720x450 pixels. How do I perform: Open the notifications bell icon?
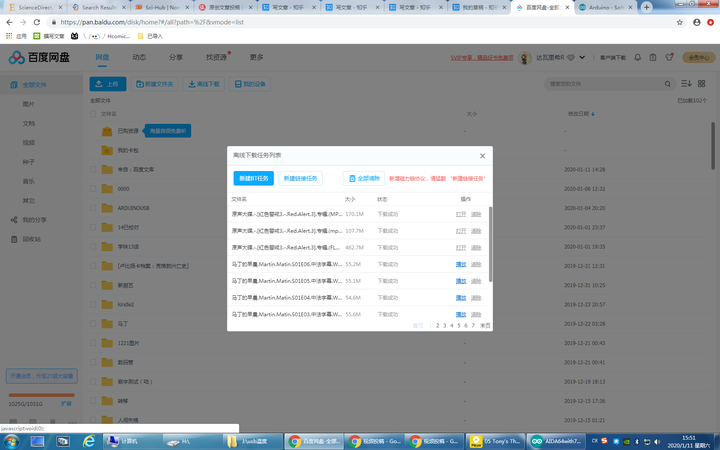[x=637, y=57]
